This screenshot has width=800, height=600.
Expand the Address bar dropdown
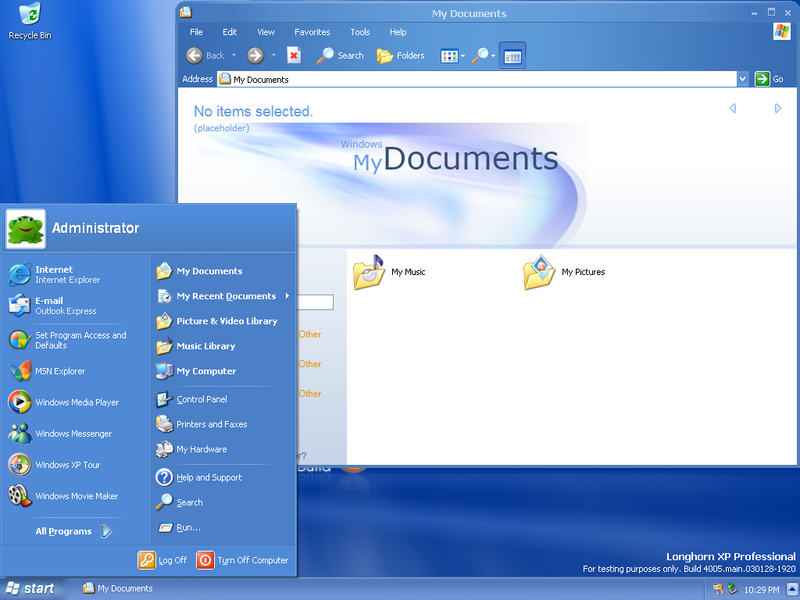(742, 79)
